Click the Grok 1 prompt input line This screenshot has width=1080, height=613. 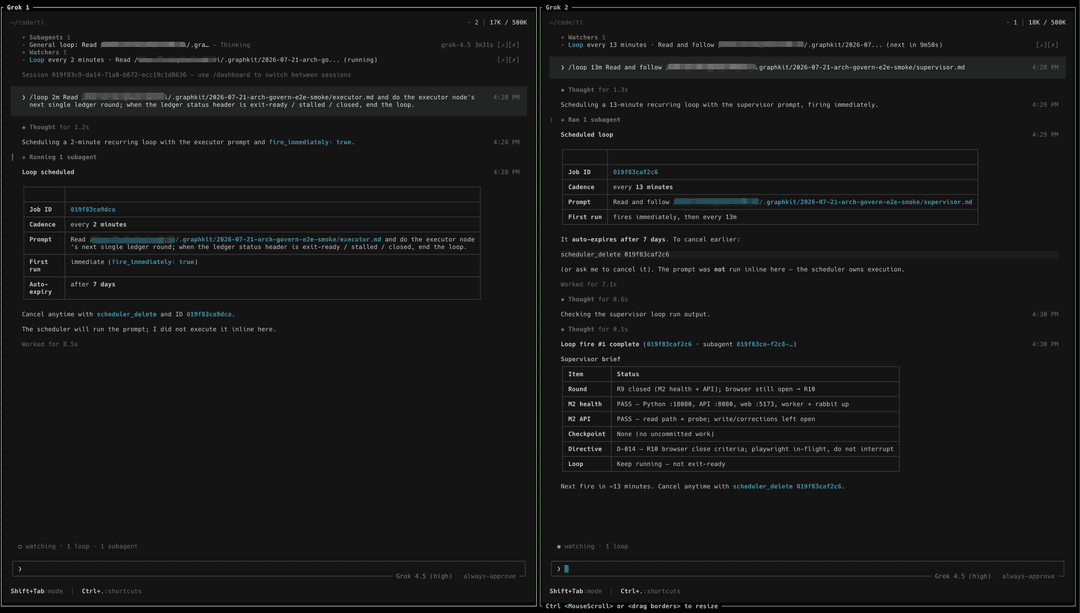pos(269,569)
